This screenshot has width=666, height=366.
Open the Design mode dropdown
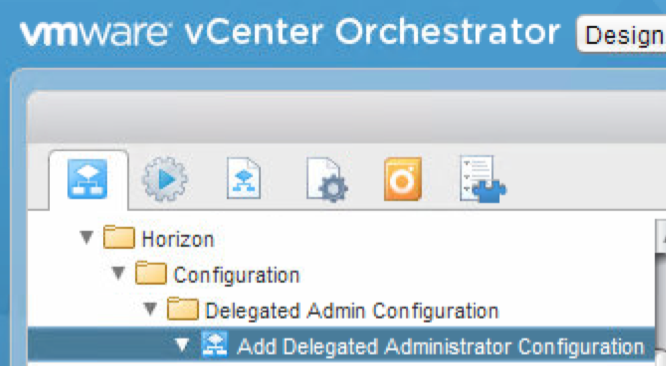621,34
